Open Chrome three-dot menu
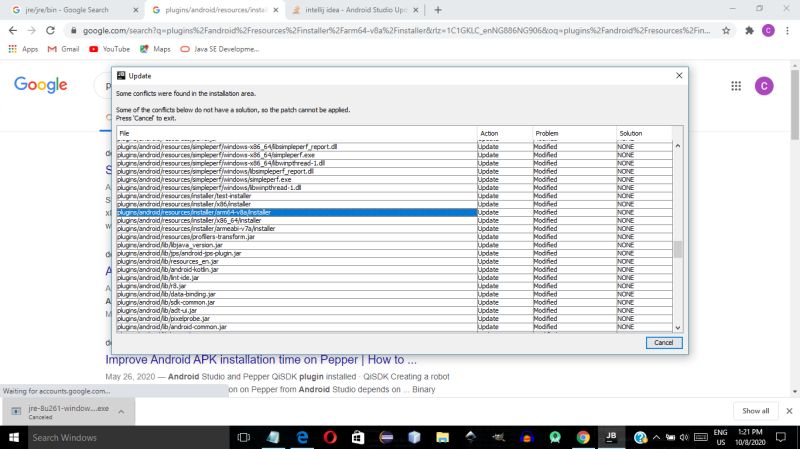Image resolution: width=800 pixels, height=449 pixels. pyautogui.click(x=787, y=31)
